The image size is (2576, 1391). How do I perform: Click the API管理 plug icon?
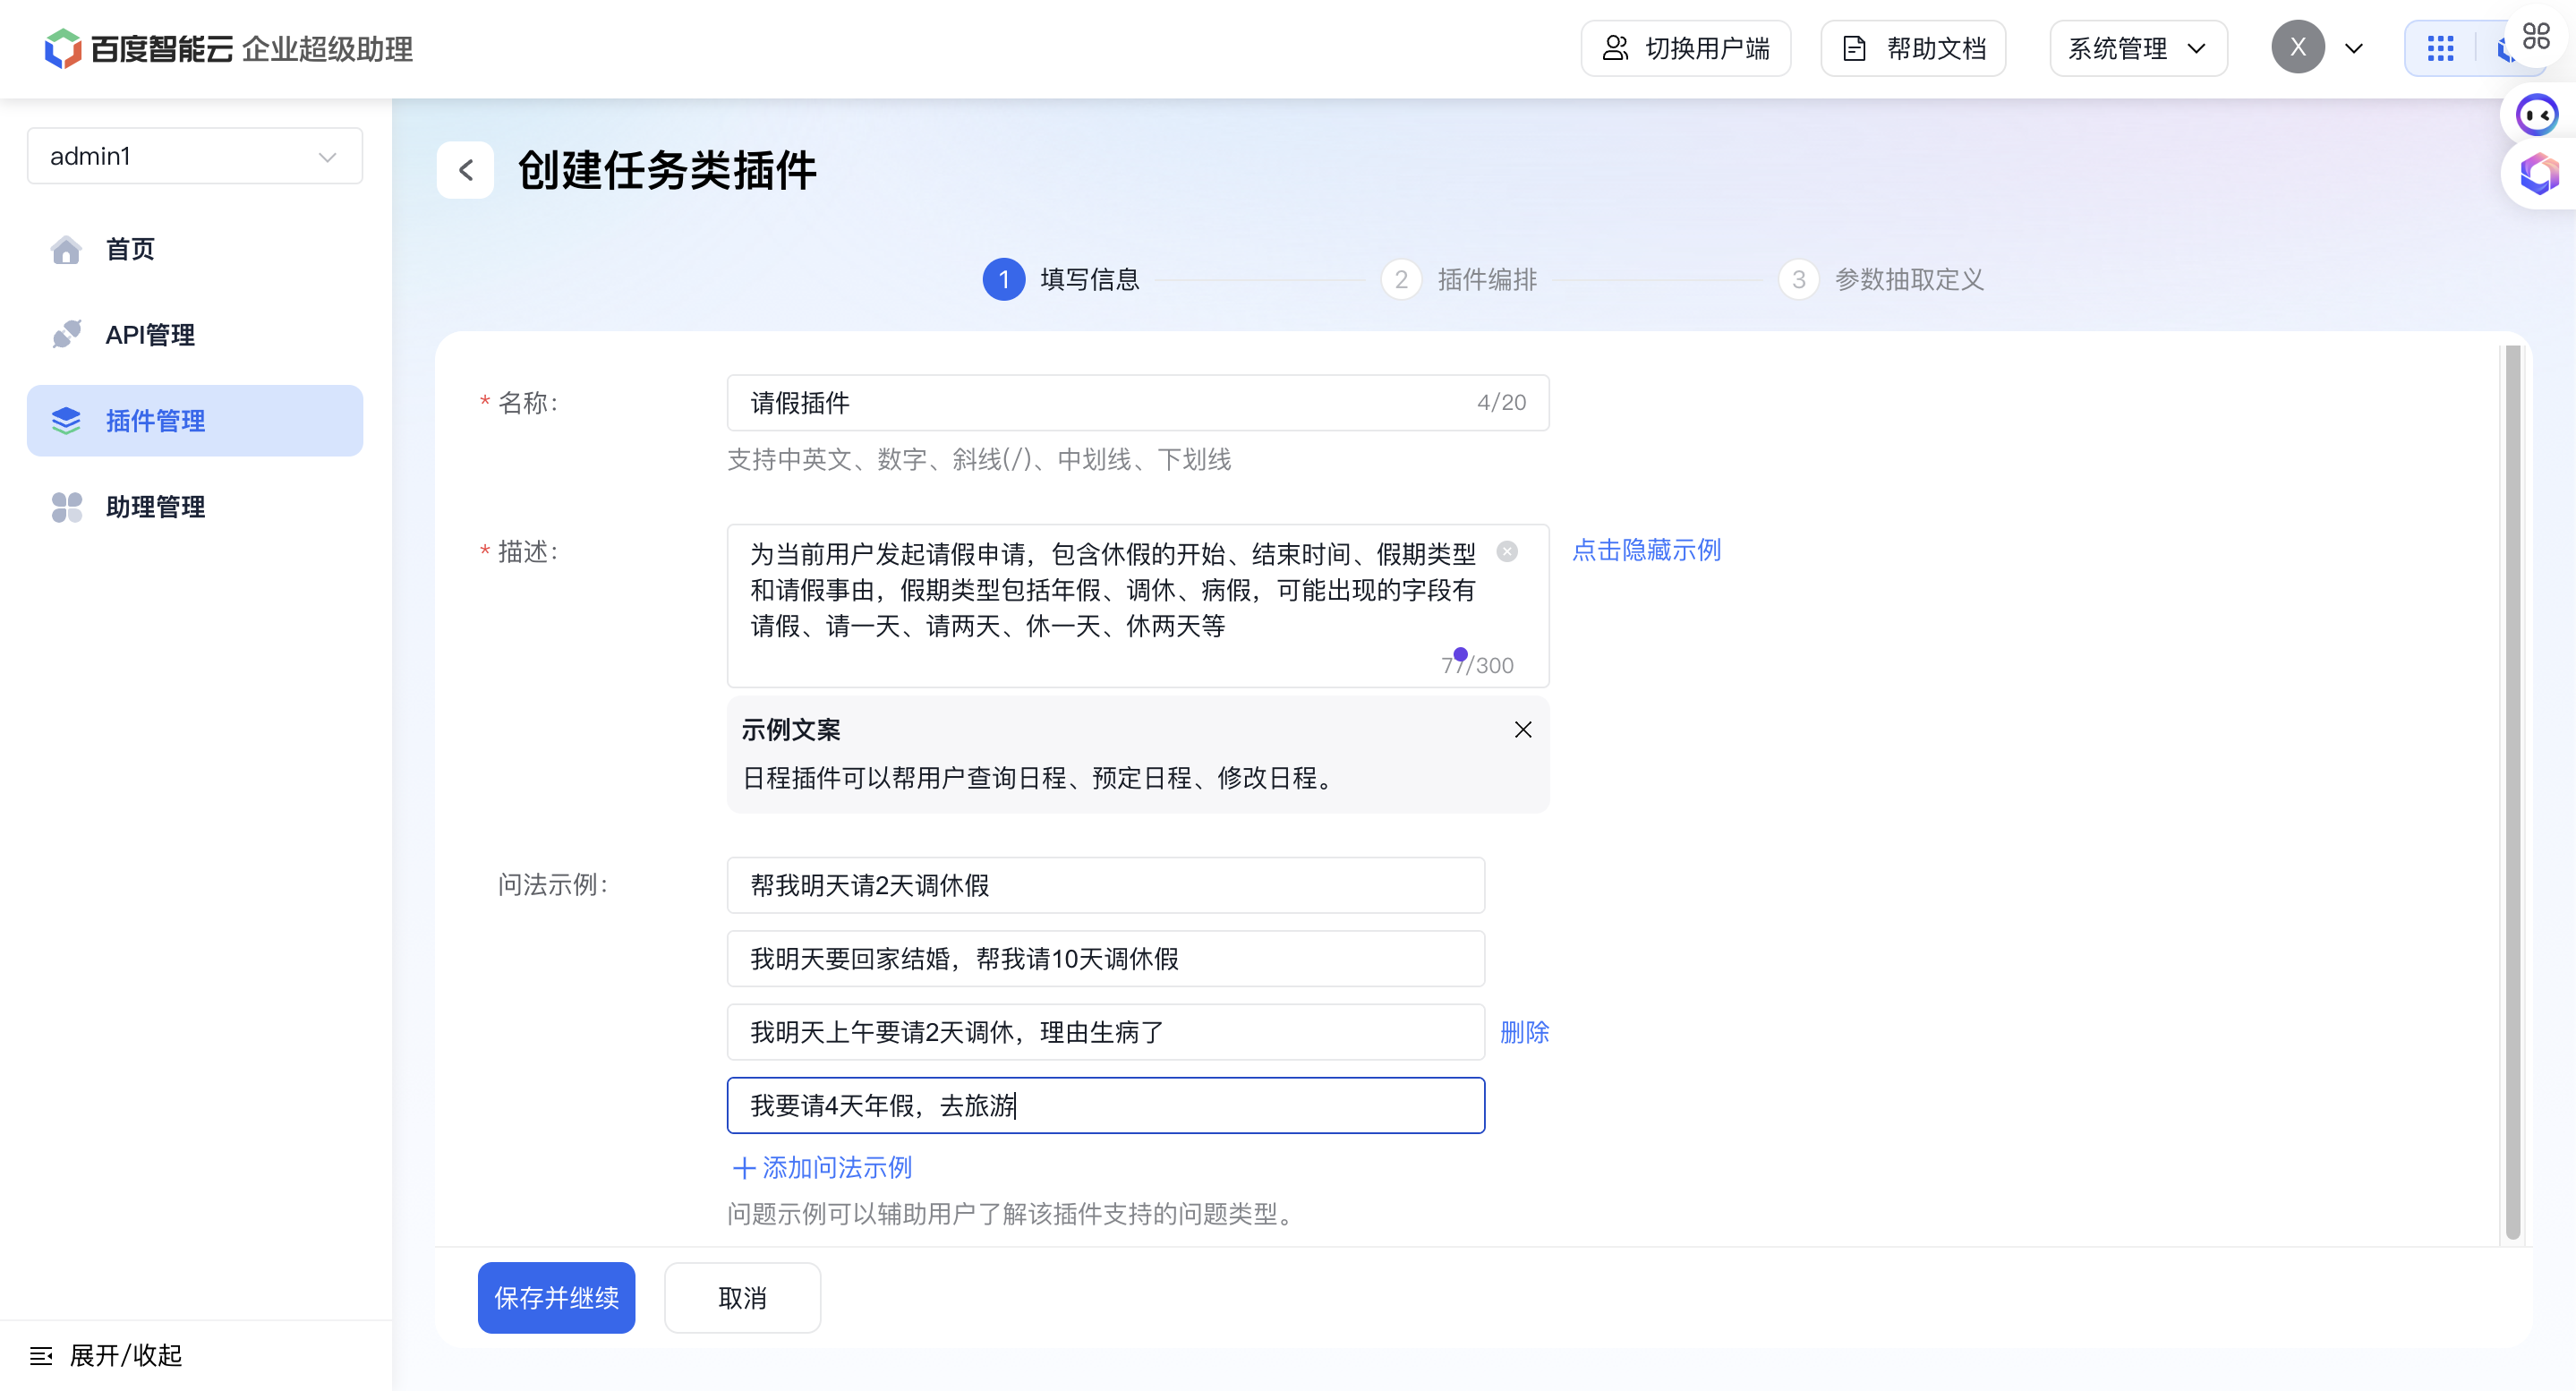[x=66, y=335]
